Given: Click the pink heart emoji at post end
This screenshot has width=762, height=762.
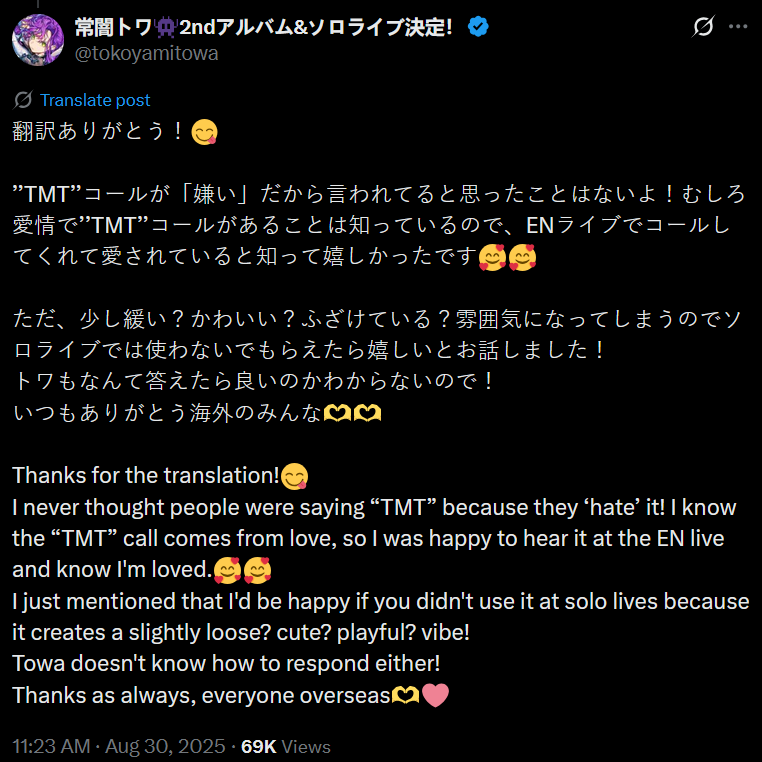Looking at the screenshot, I should pos(435,695).
